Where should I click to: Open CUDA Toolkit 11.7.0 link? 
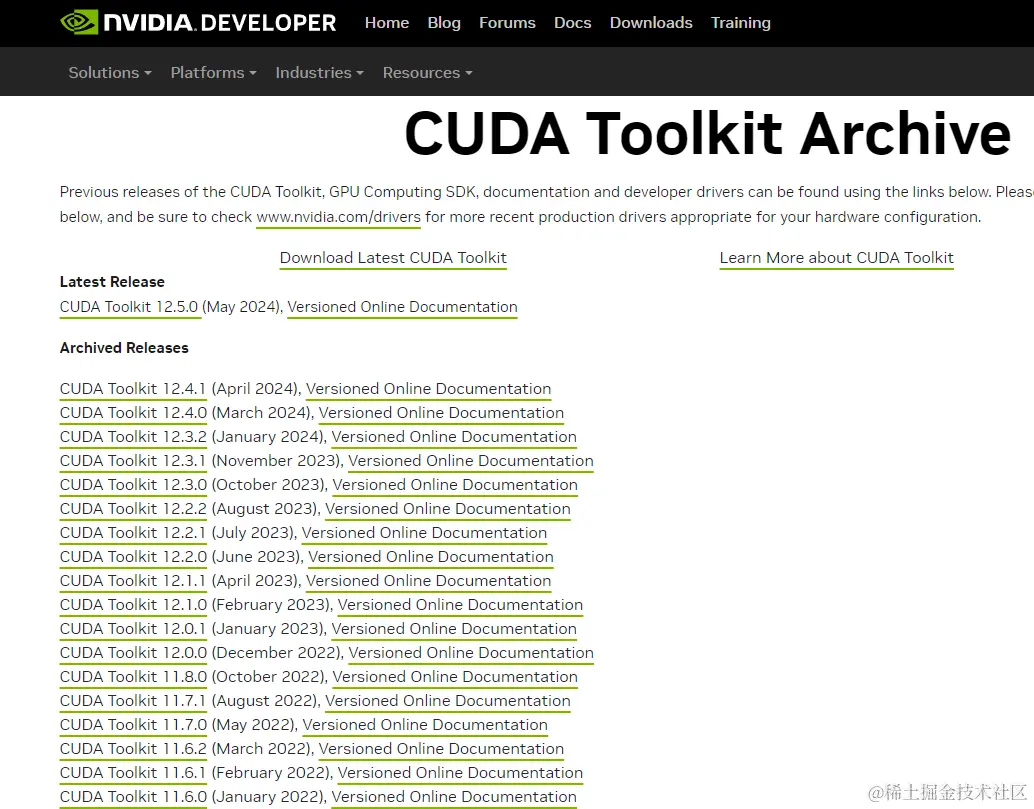pyautogui.click(x=133, y=725)
